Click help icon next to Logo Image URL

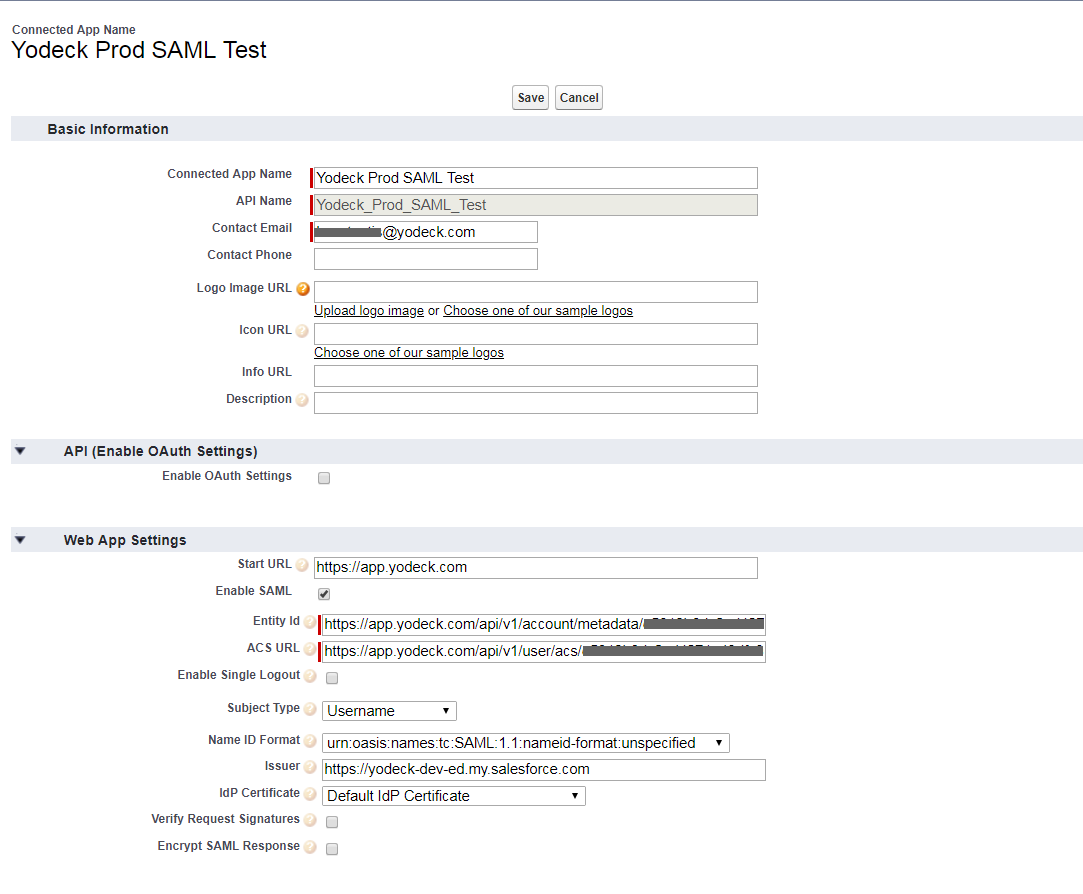[303, 289]
